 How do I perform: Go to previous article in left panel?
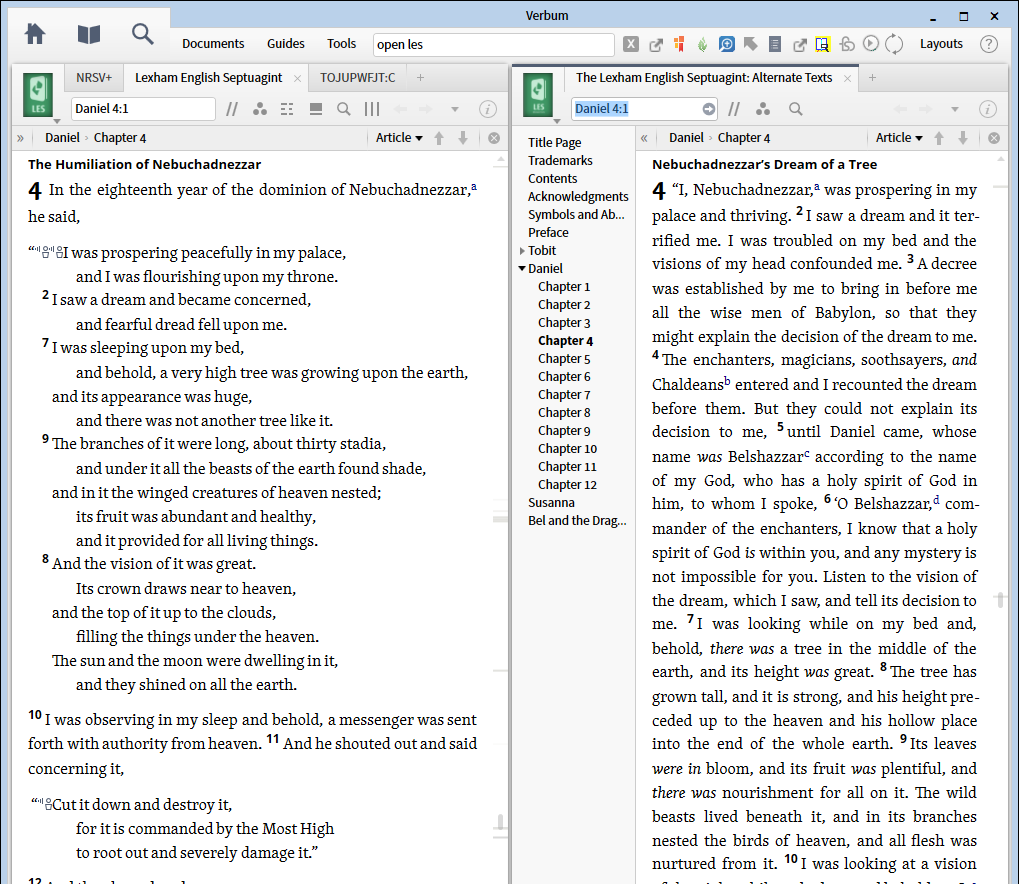coord(439,138)
